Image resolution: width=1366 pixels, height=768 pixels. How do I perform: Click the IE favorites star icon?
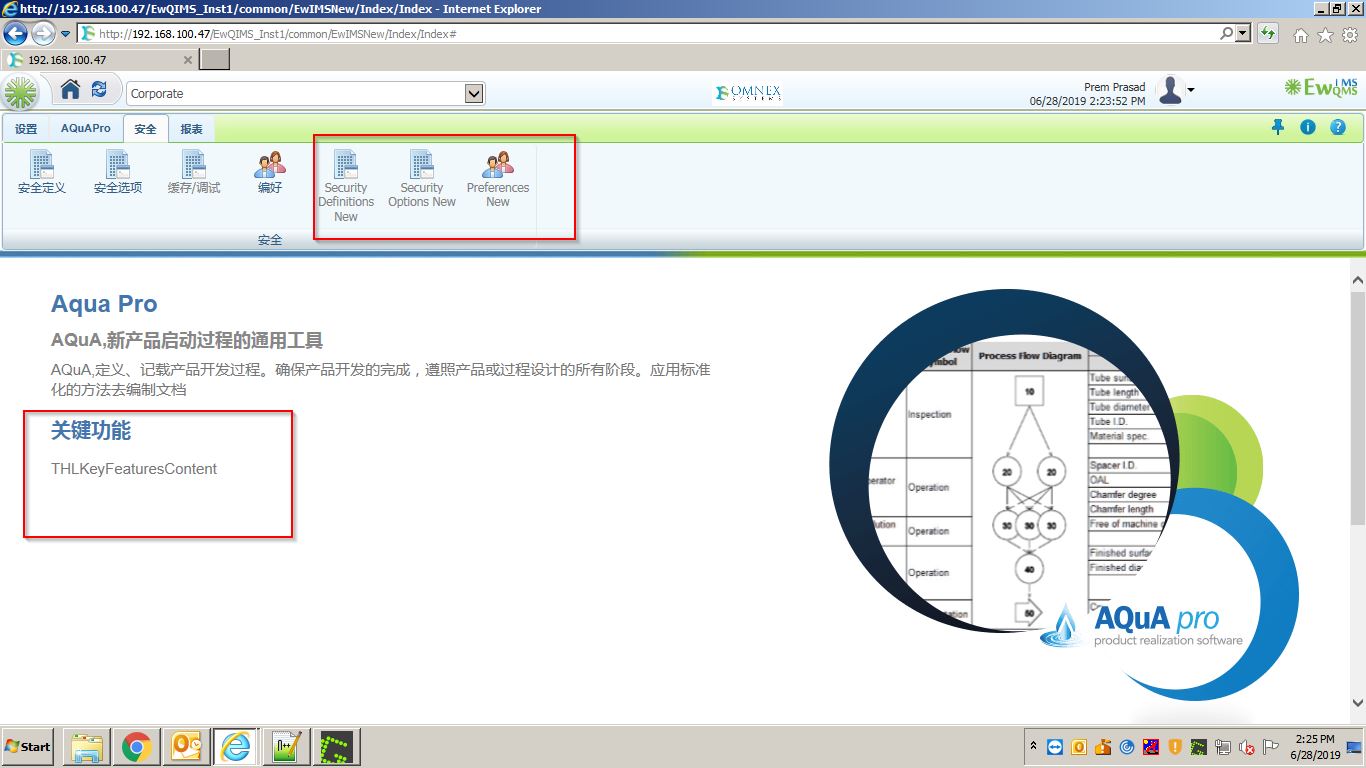[1325, 35]
